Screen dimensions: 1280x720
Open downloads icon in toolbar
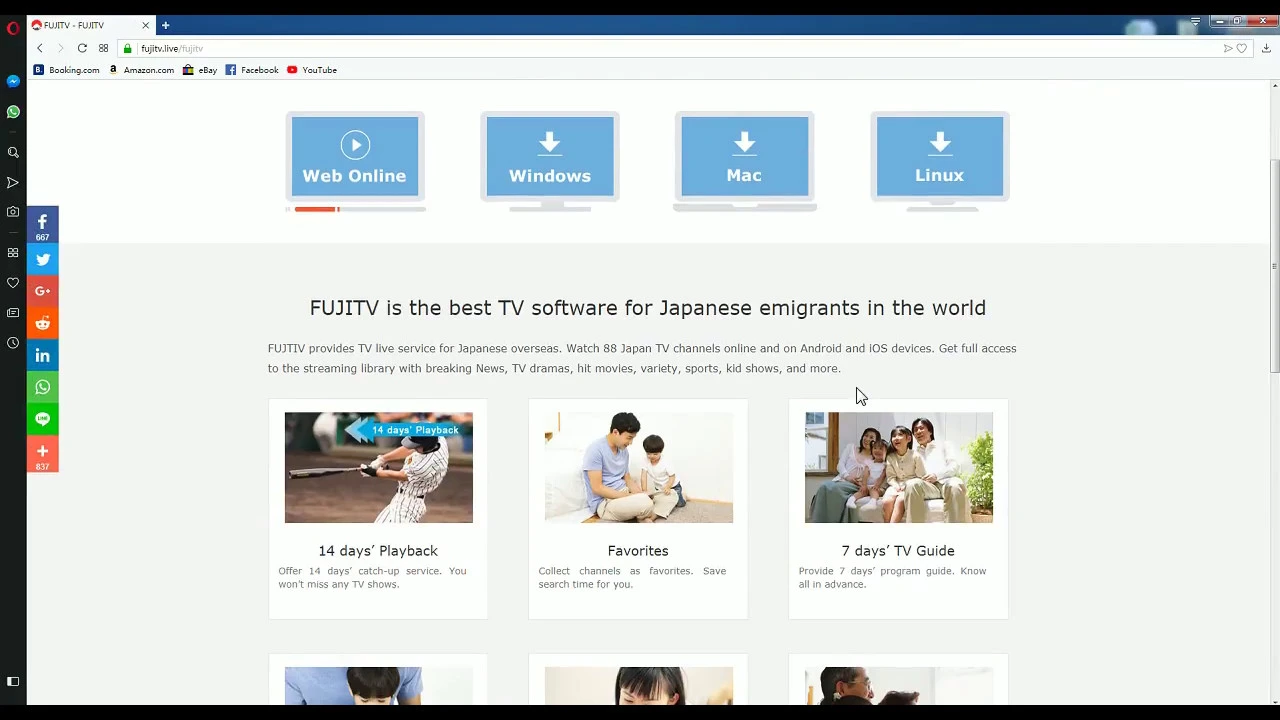1266,48
